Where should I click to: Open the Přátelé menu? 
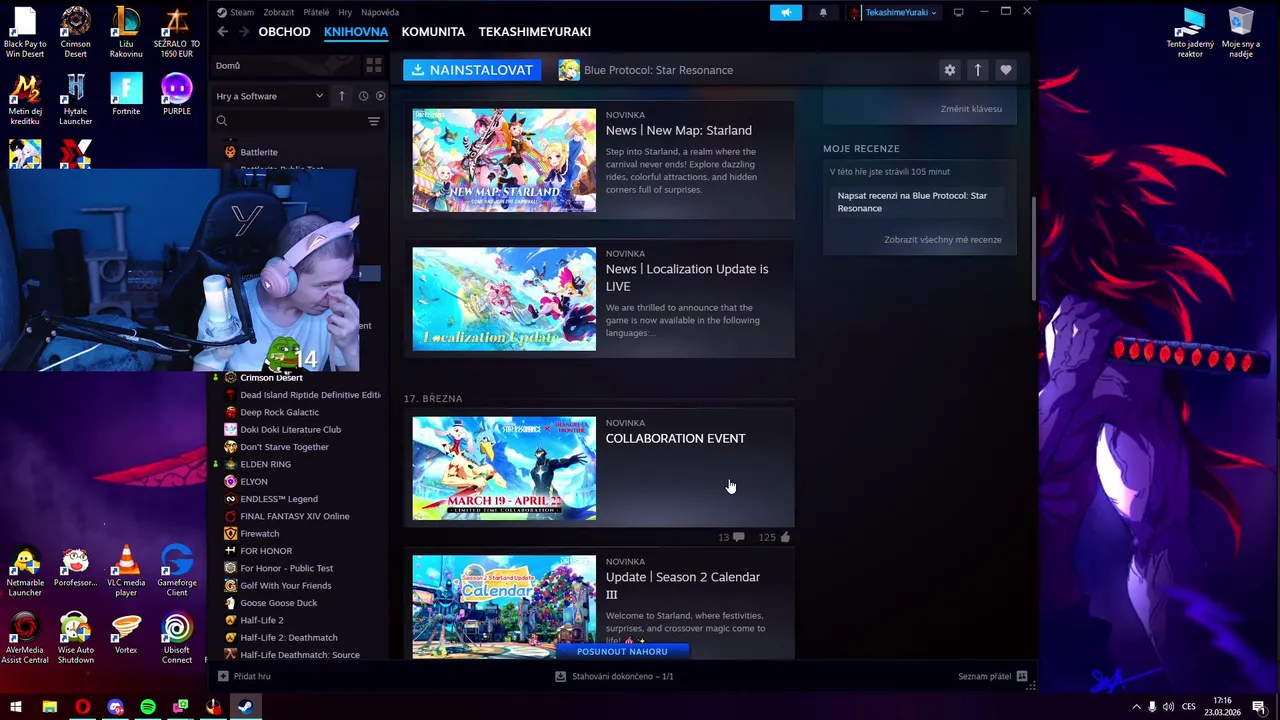point(316,12)
